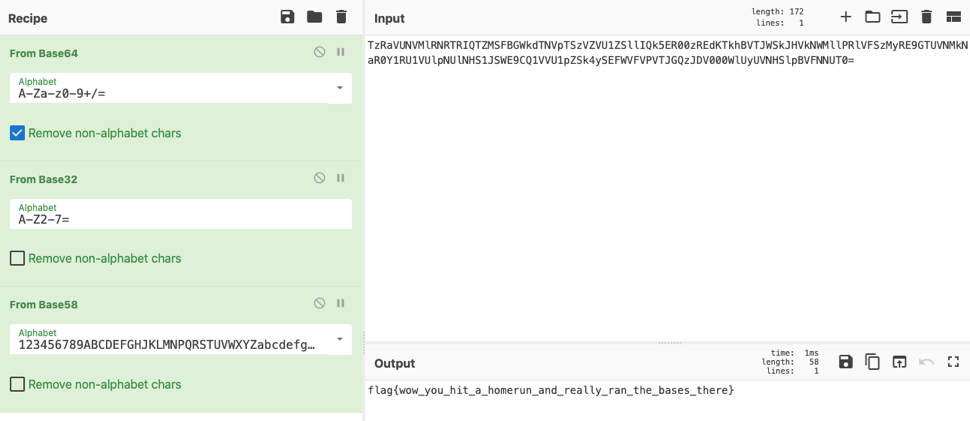The height and width of the screenshot is (421, 970).
Task: Set breakpoint on From Base32
Action: pyautogui.click(x=340, y=178)
